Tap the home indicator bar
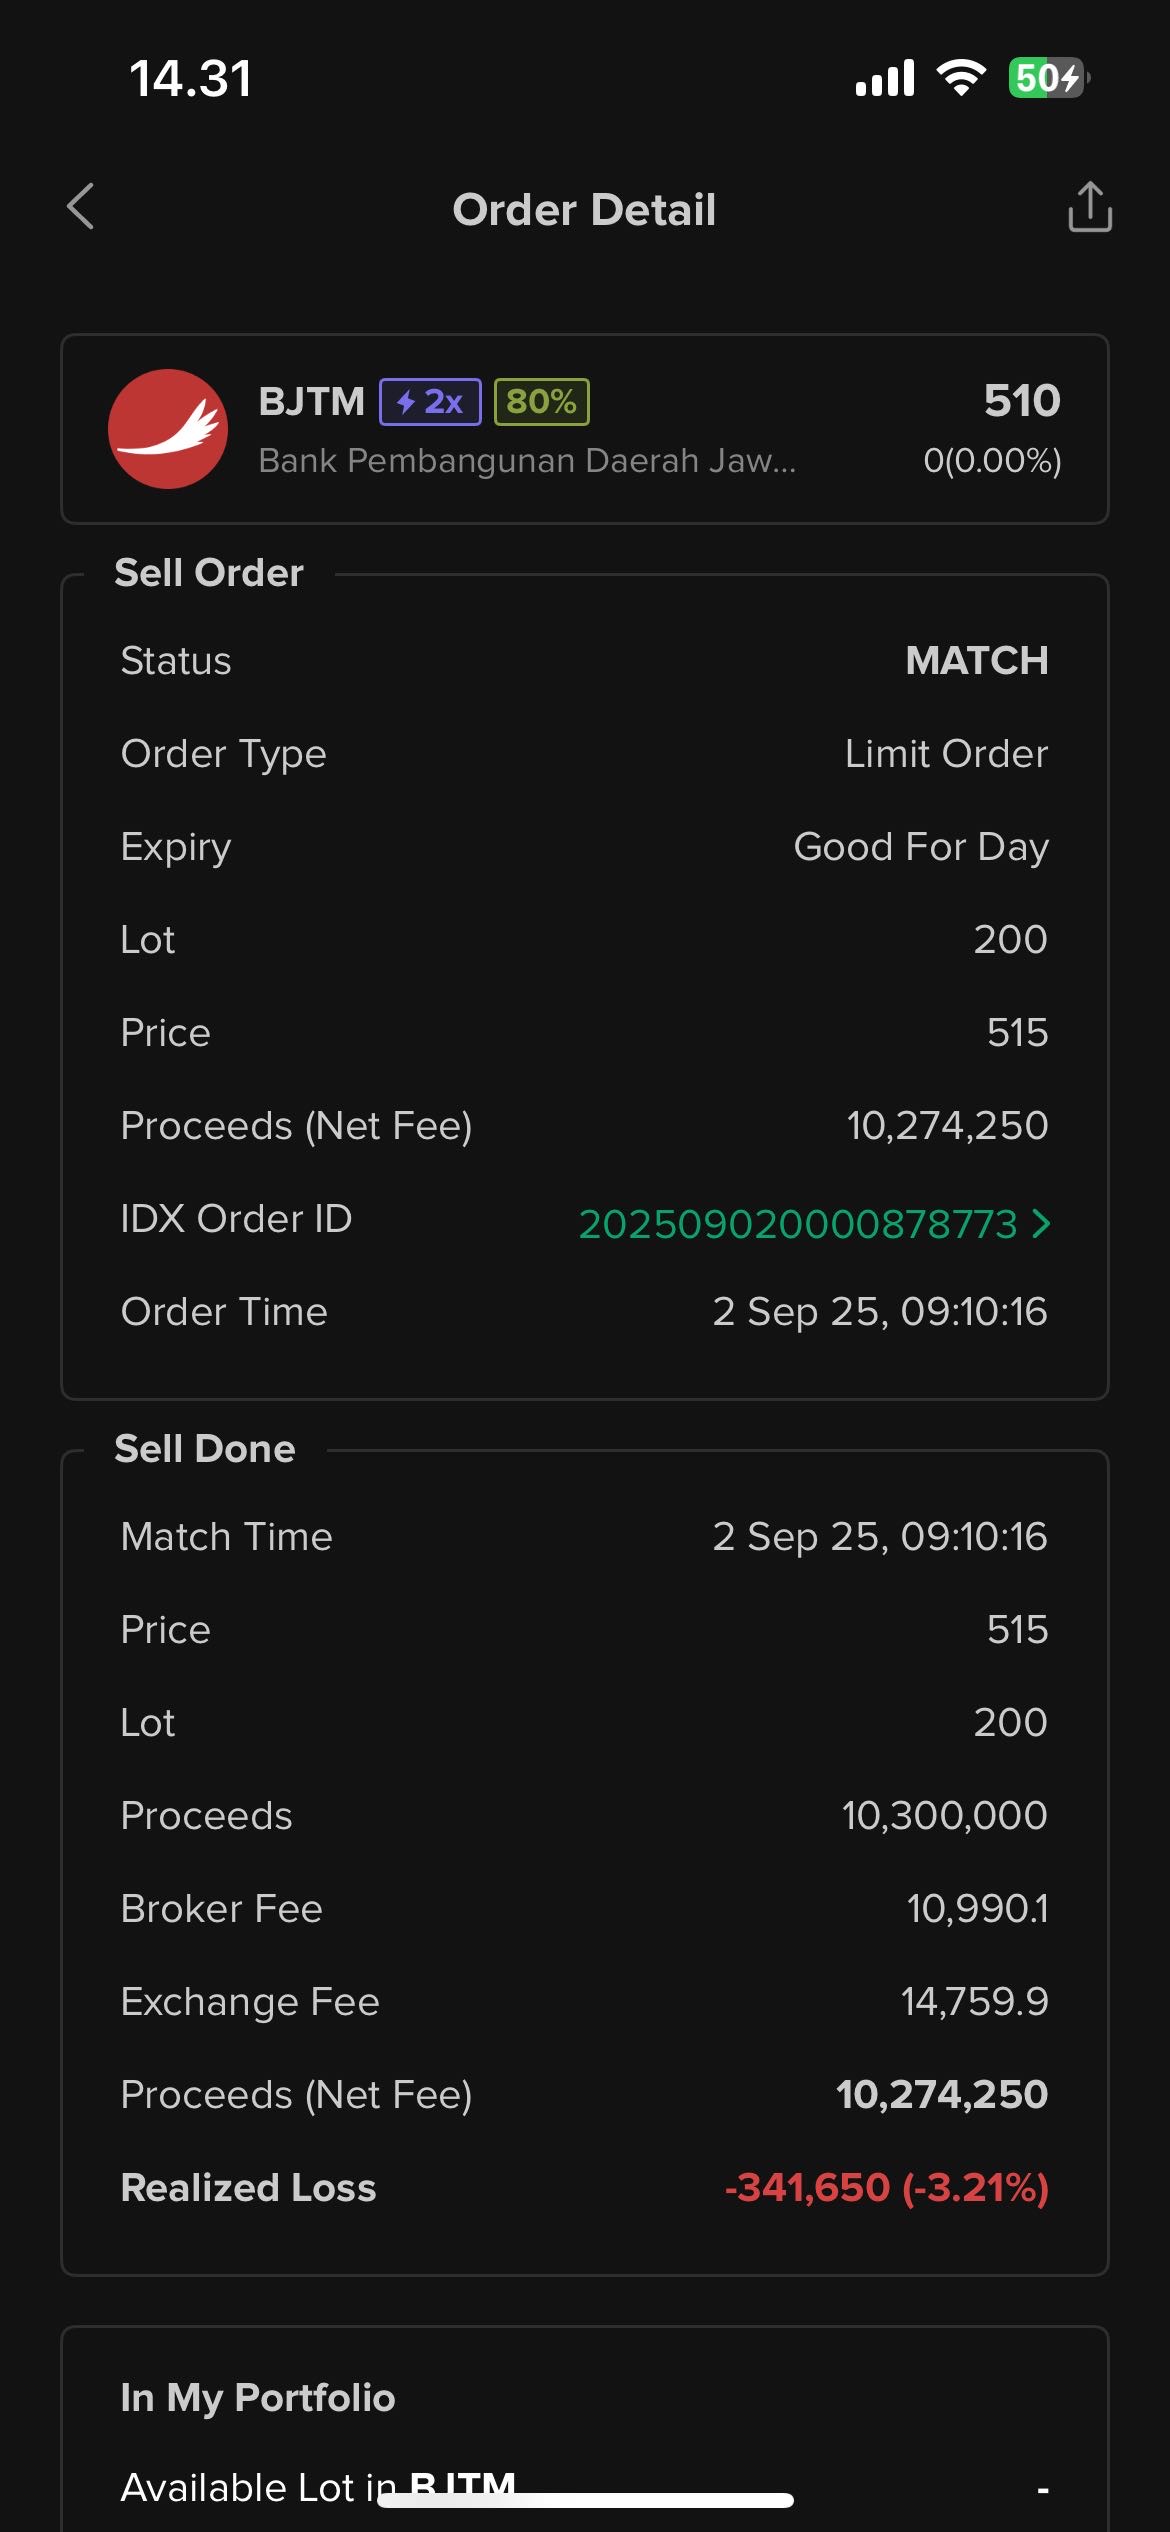The height and width of the screenshot is (2532, 1170). coord(586,2500)
